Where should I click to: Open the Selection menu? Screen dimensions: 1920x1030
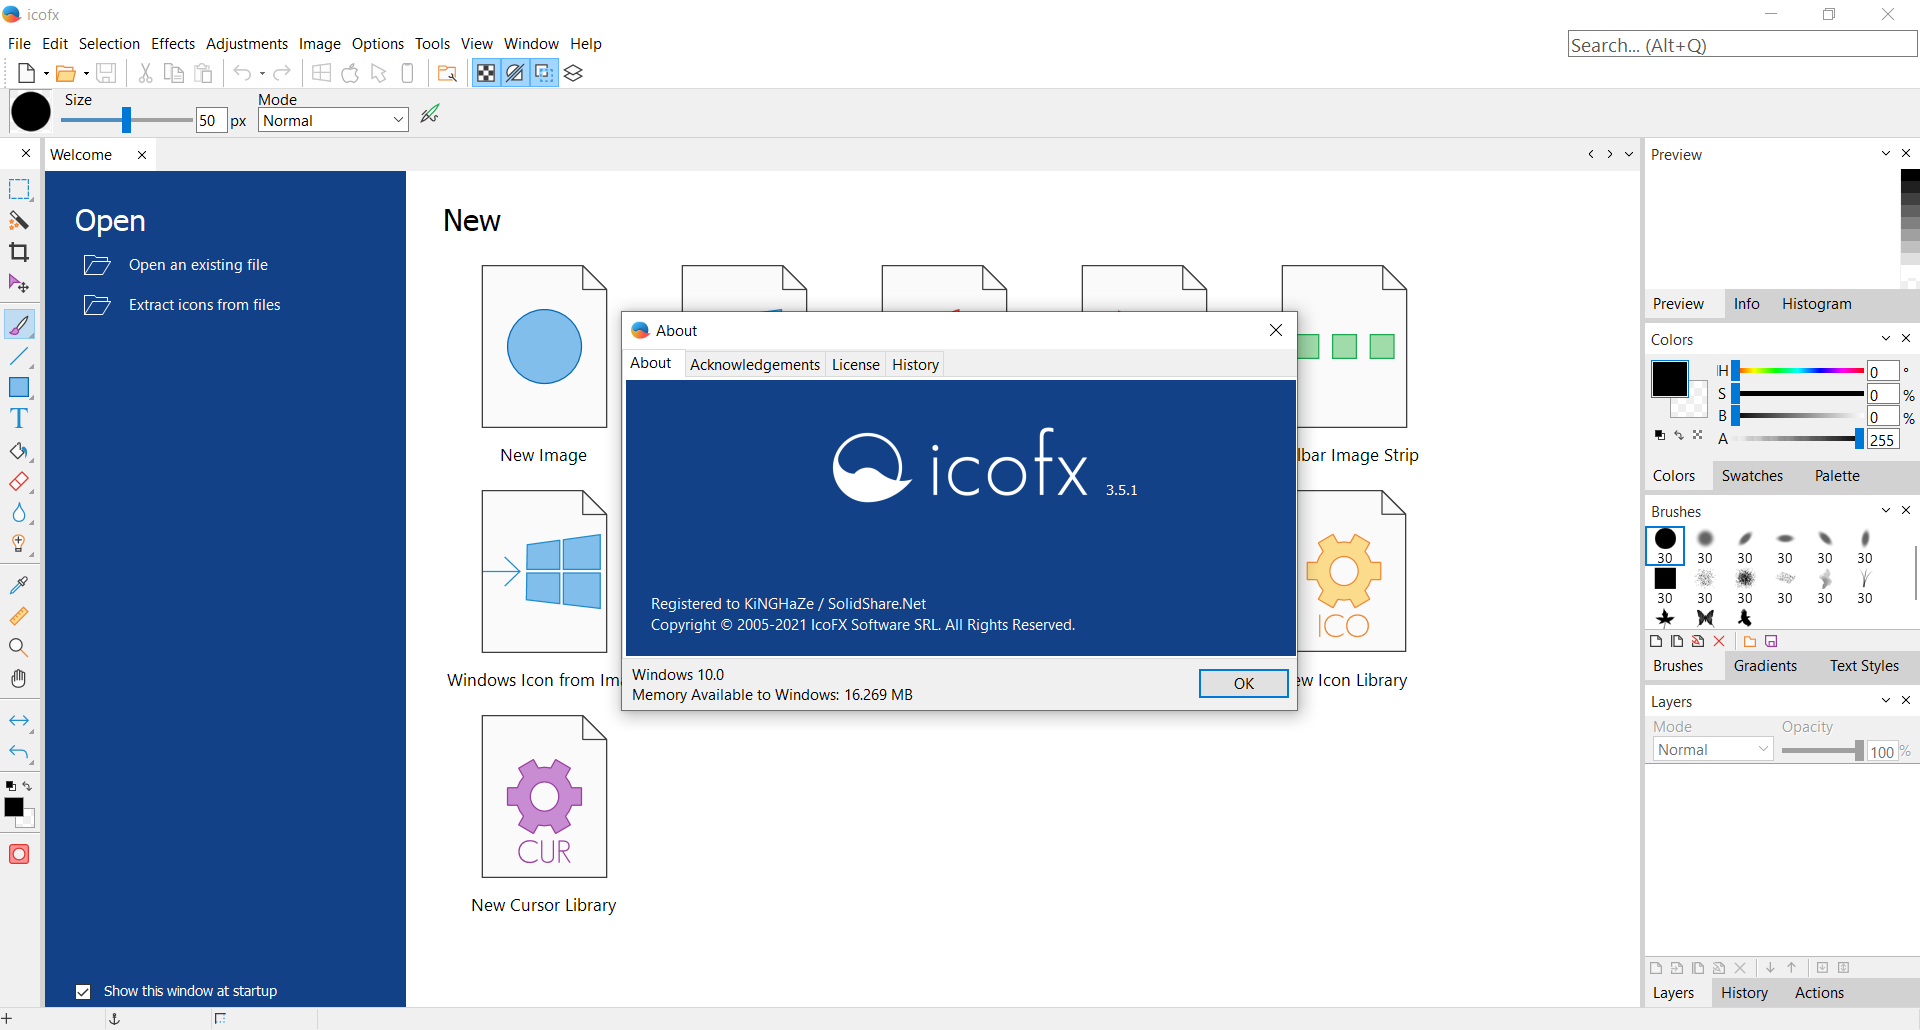pos(109,43)
